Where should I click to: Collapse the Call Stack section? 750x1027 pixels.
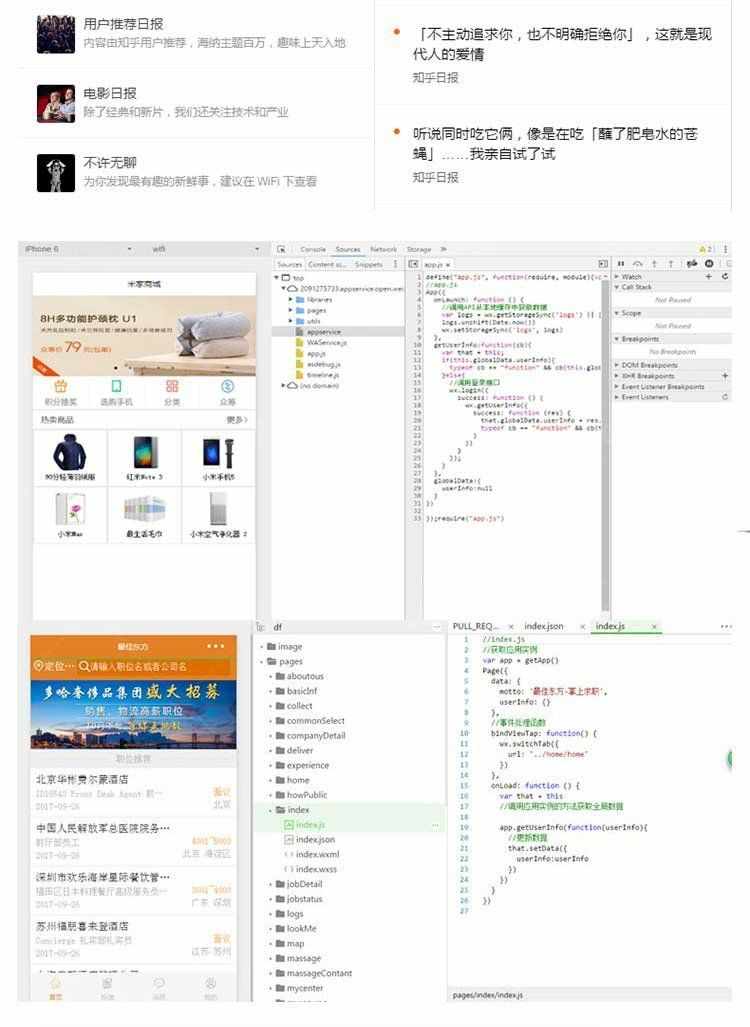pos(617,287)
